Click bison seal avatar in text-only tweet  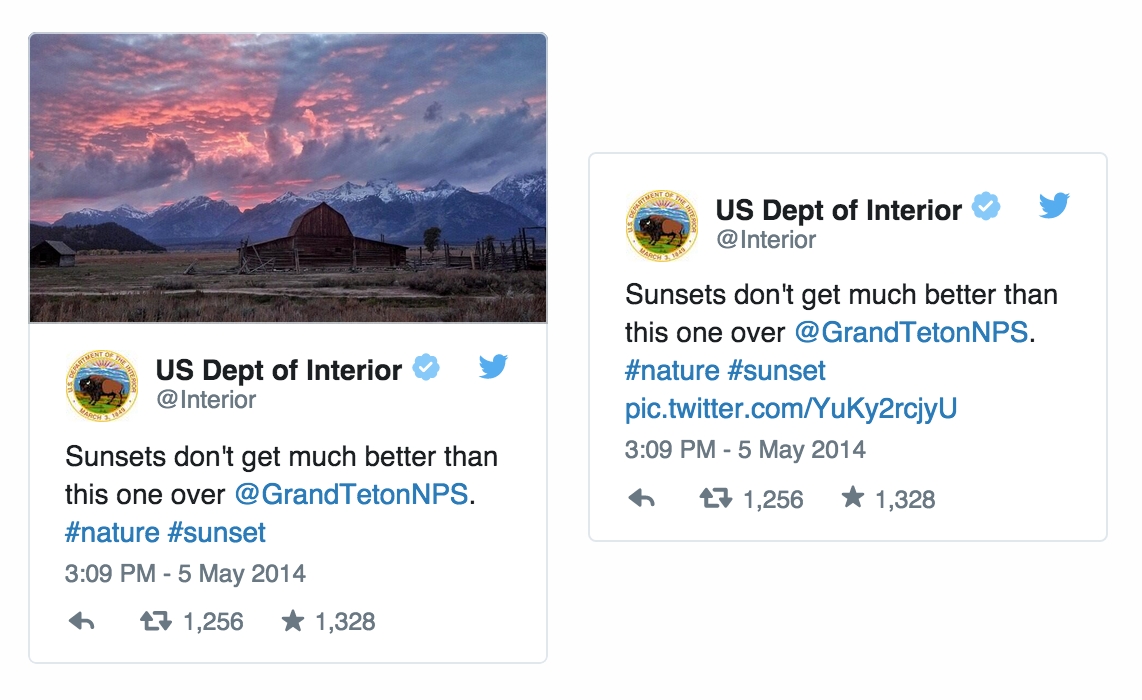(661, 224)
